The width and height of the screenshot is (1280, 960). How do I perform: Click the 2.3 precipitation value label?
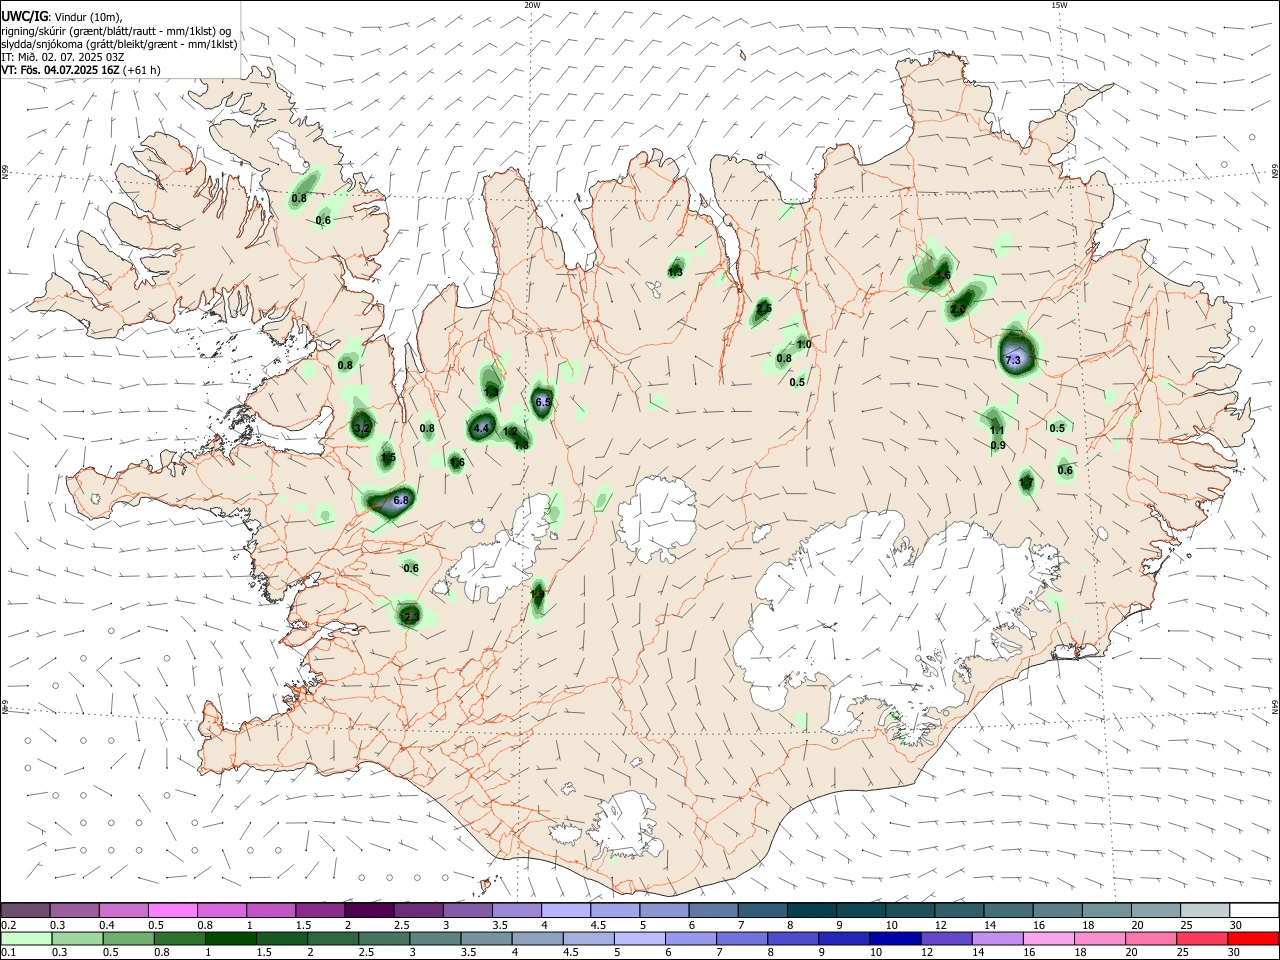pyautogui.click(x=411, y=617)
